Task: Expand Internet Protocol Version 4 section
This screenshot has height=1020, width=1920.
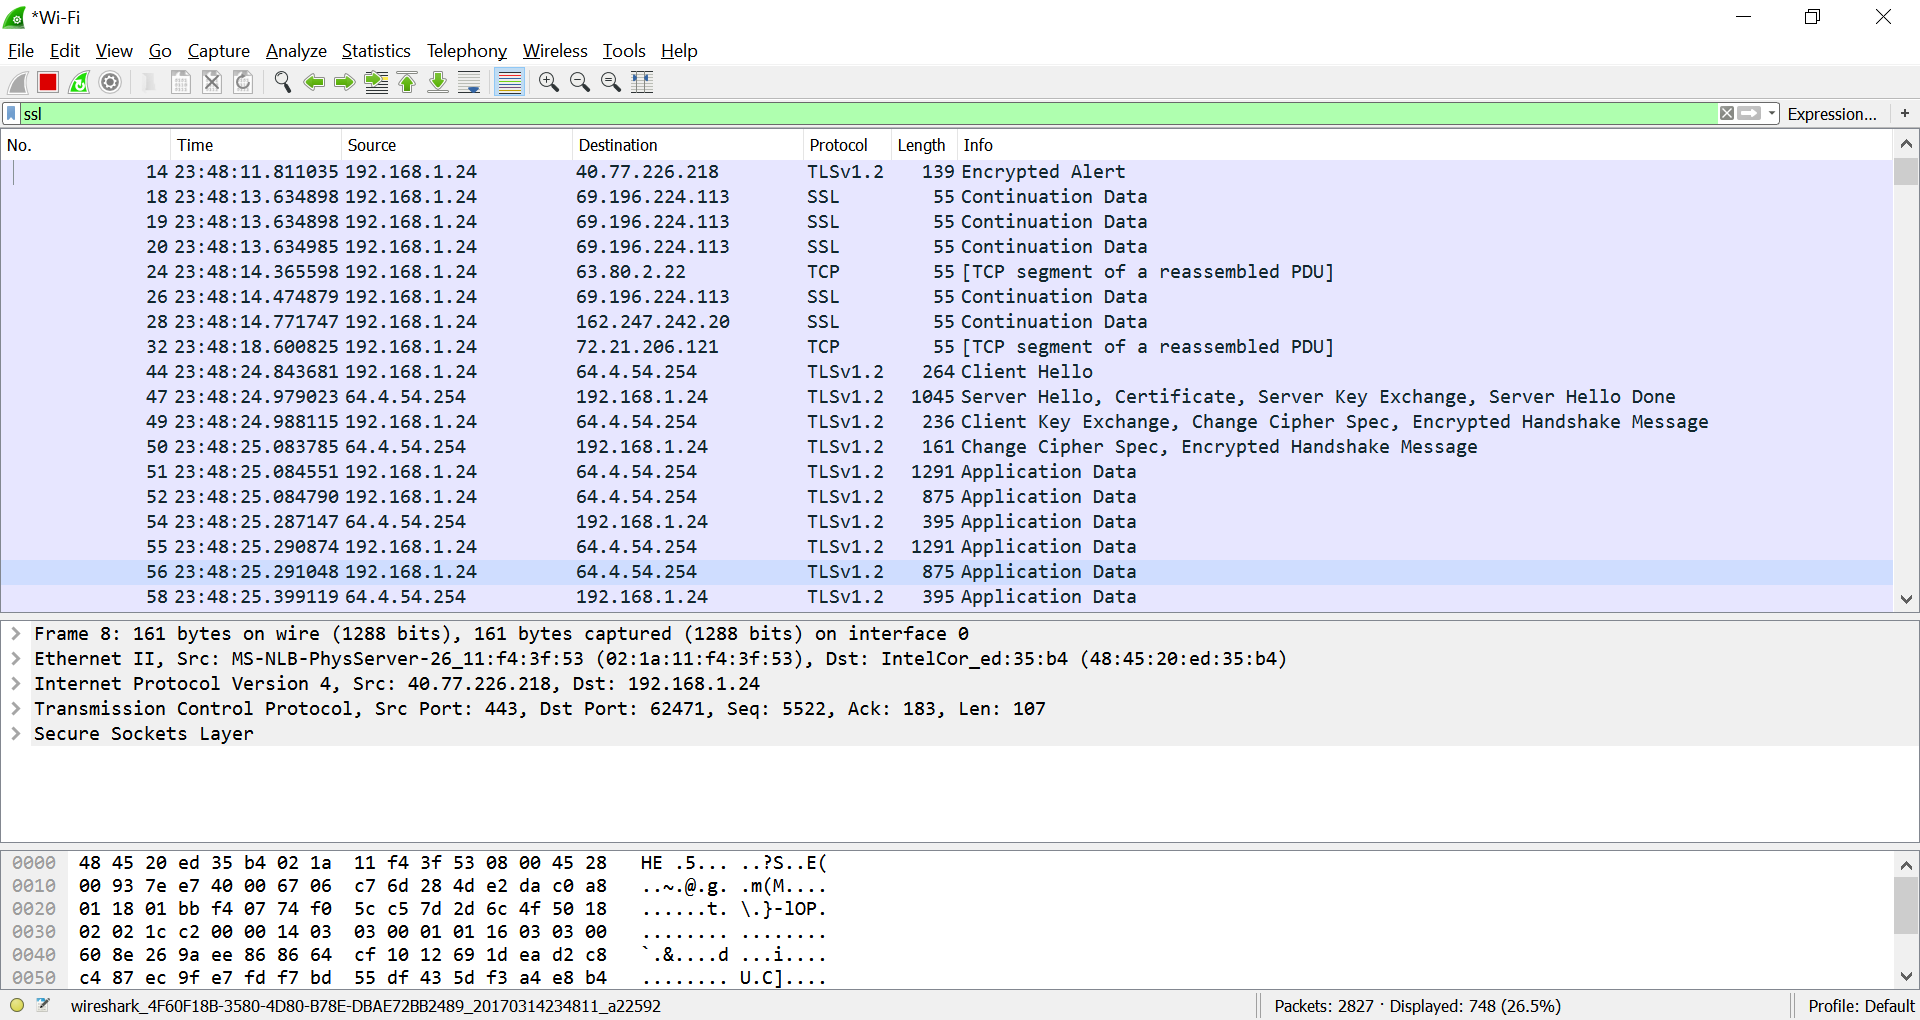Action: pyautogui.click(x=16, y=684)
